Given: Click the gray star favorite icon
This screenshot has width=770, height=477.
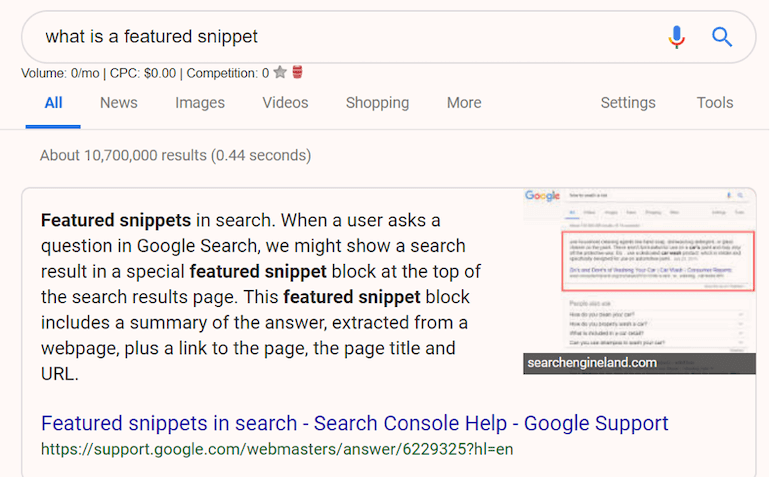Looking at the screenshot, I should coord(280,72).
